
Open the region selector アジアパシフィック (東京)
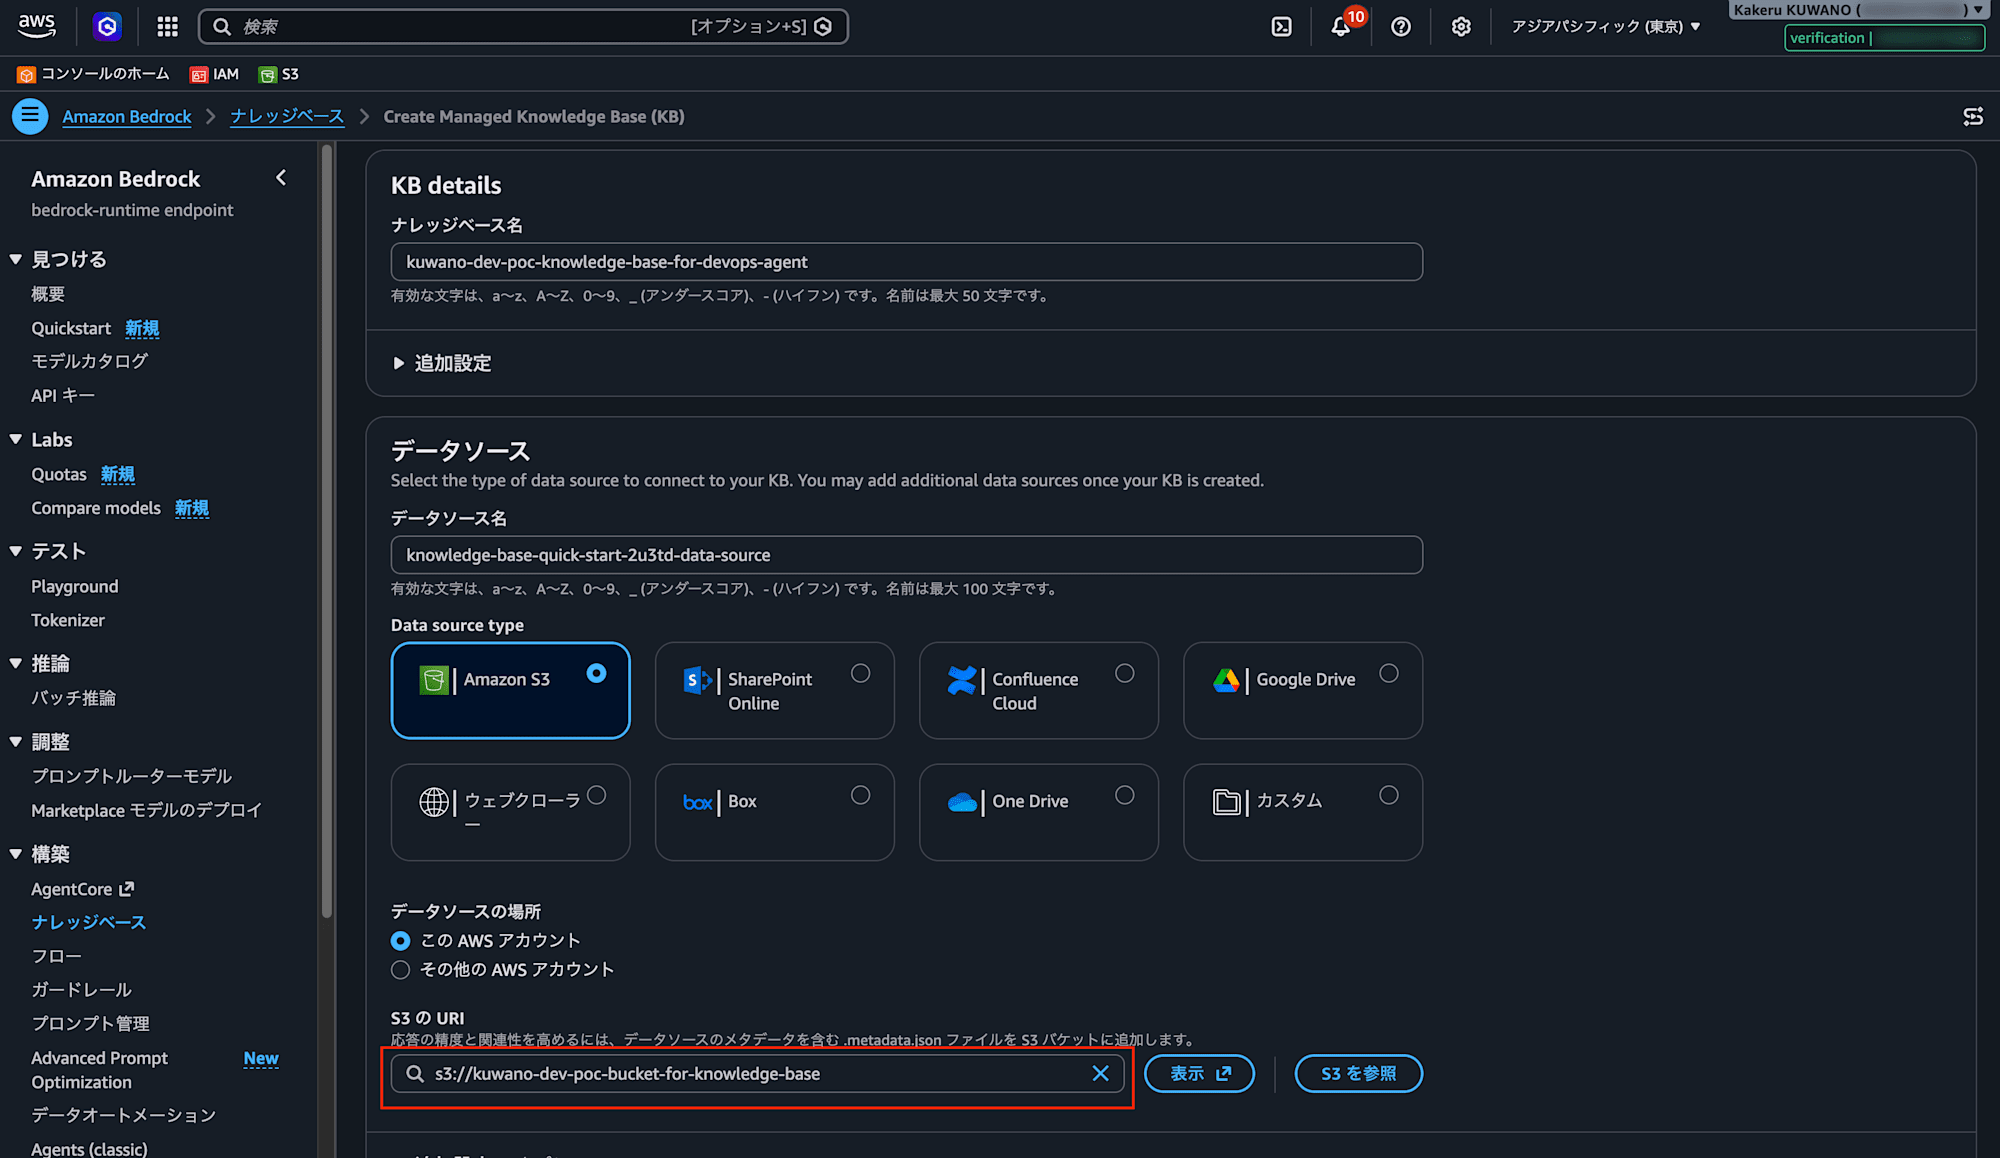click(x=1605, y=27)
